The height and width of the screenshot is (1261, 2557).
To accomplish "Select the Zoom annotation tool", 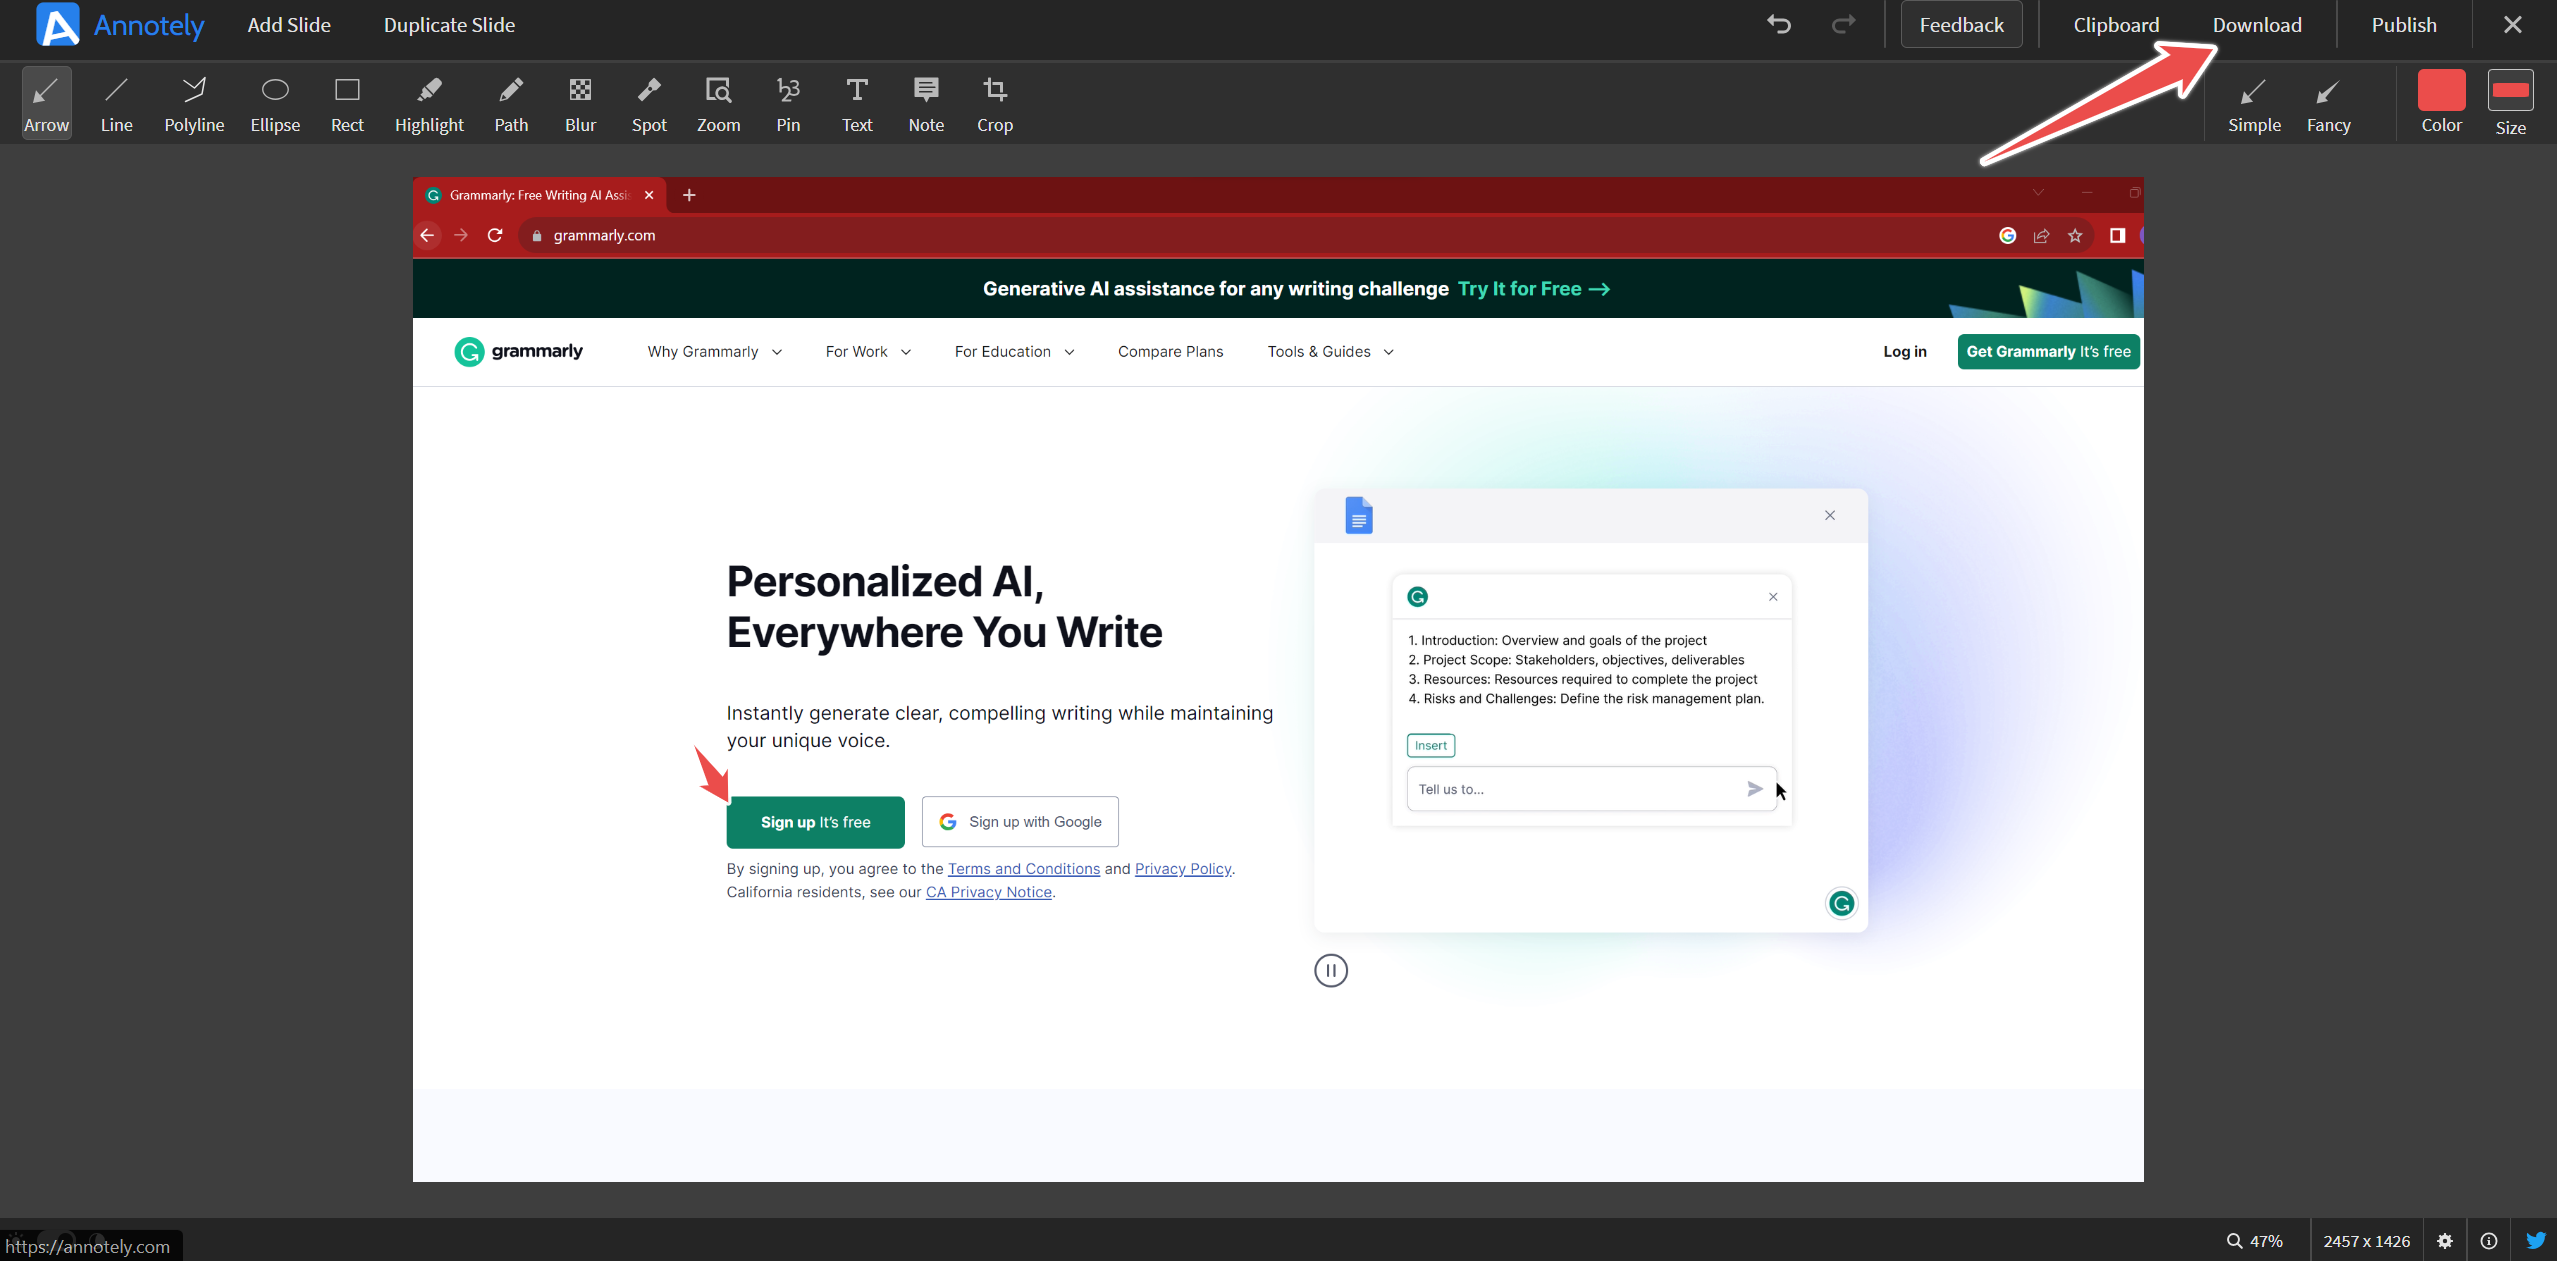I will point(718,103).
